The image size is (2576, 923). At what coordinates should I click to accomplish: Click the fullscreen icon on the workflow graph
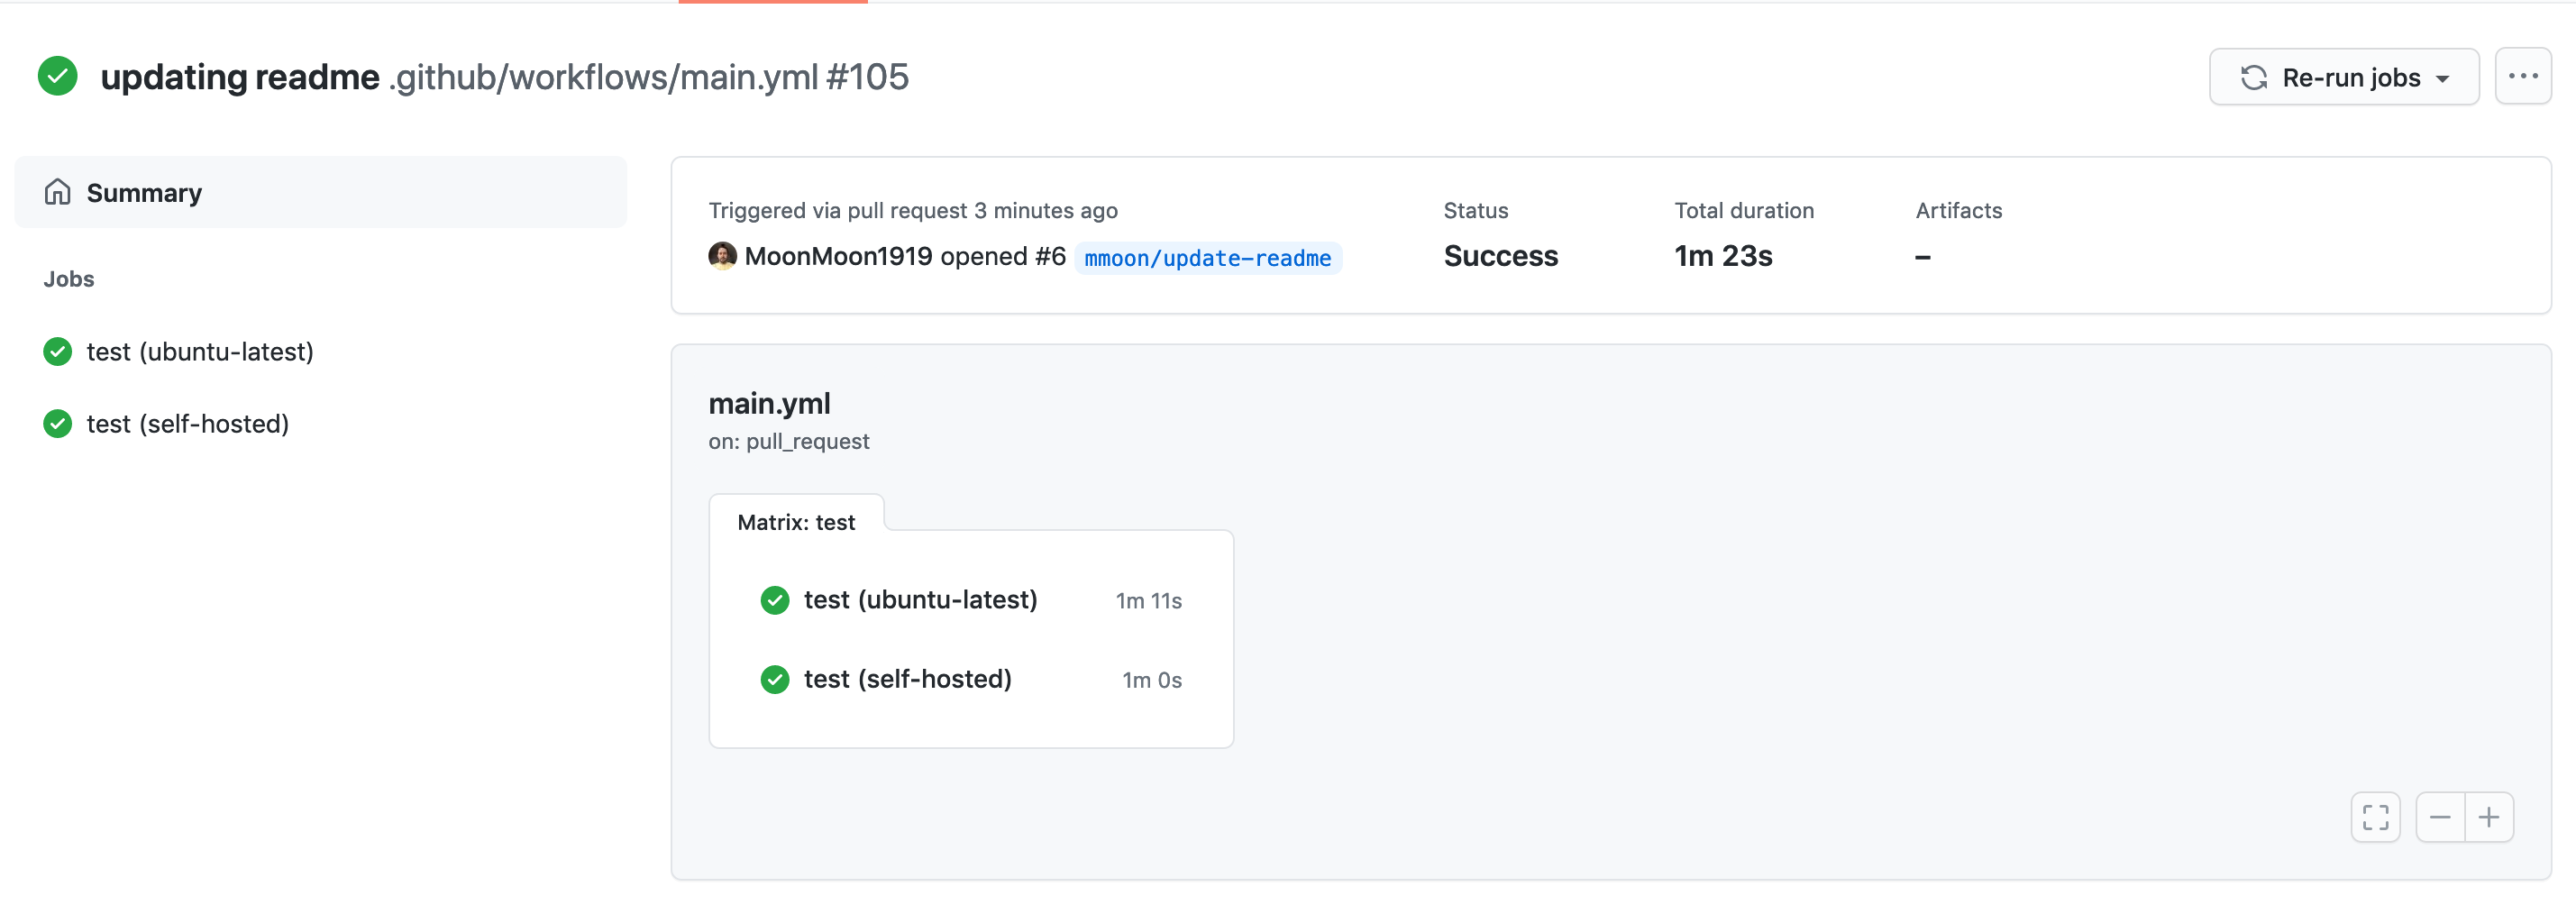pyautogui.click(x=2375, y=817)
